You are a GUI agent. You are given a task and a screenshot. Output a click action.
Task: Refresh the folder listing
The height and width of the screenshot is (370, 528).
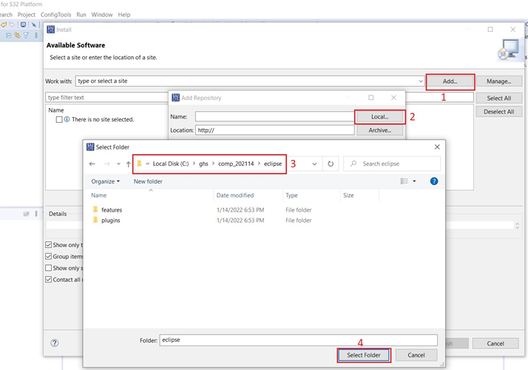pos(331,164)
